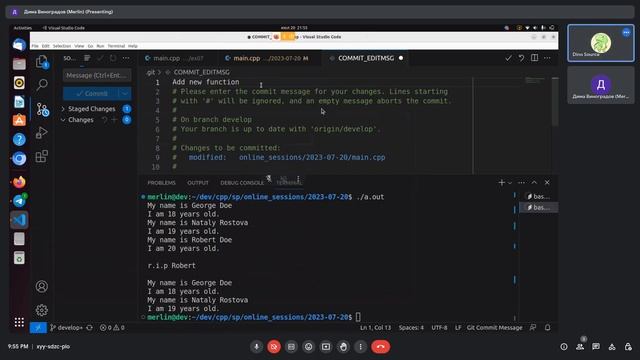Toggle the microphone in Meet
This screenshot has width=640, height=360.
click(x=256, y=347)
